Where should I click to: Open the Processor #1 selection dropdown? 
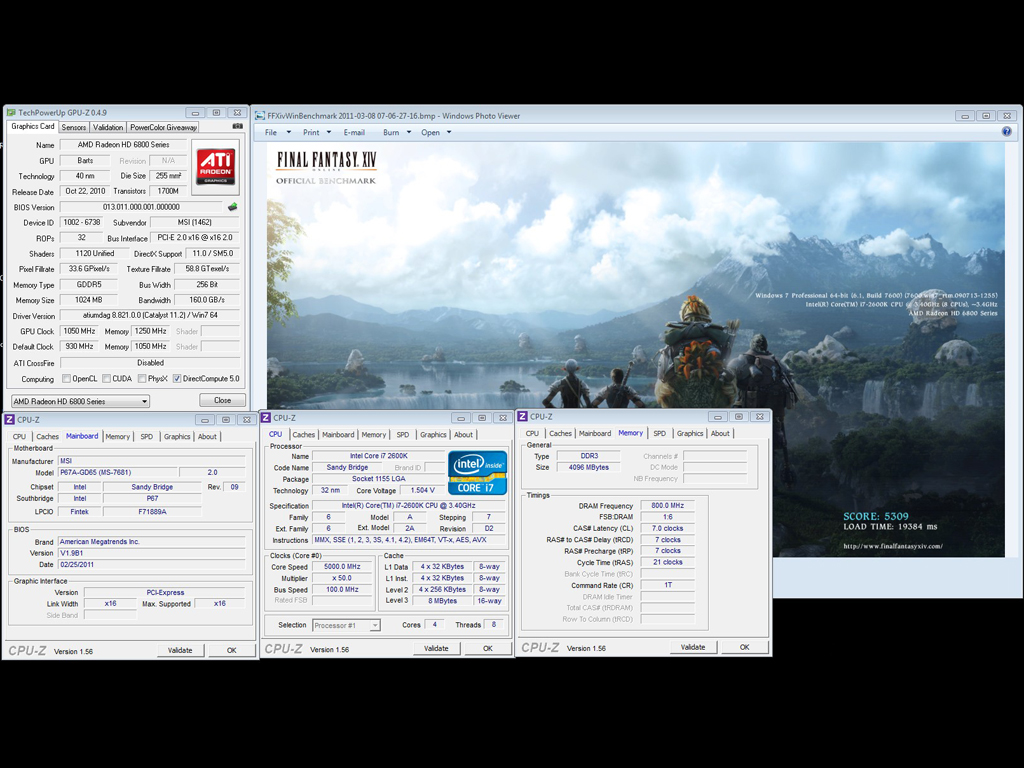[346, 626]
